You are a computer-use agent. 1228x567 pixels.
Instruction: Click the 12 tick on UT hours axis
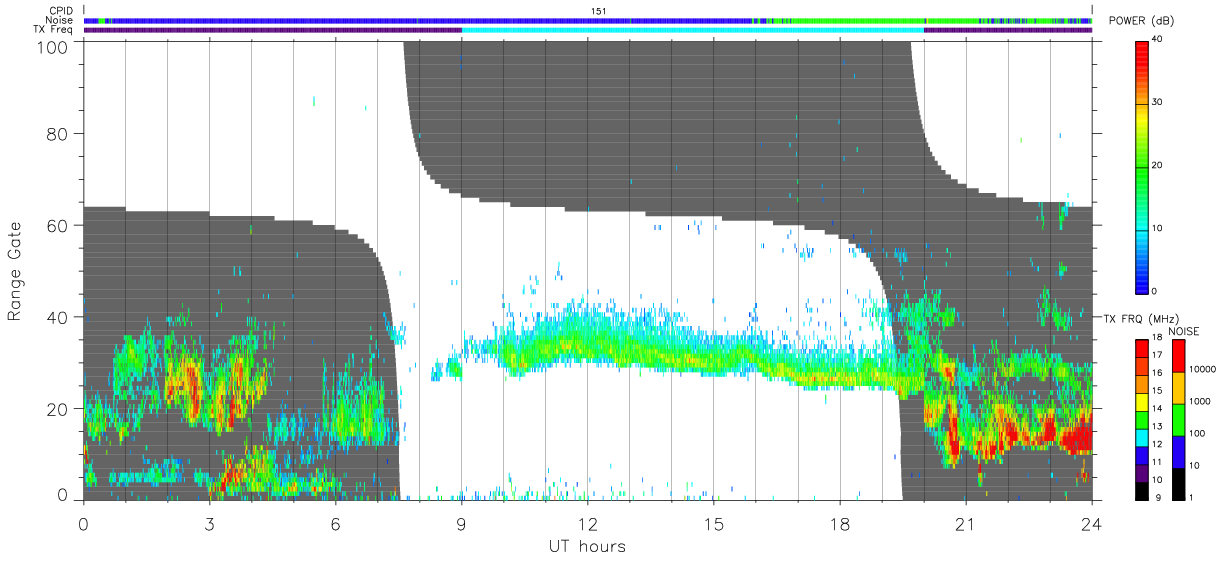coord(587,522)
